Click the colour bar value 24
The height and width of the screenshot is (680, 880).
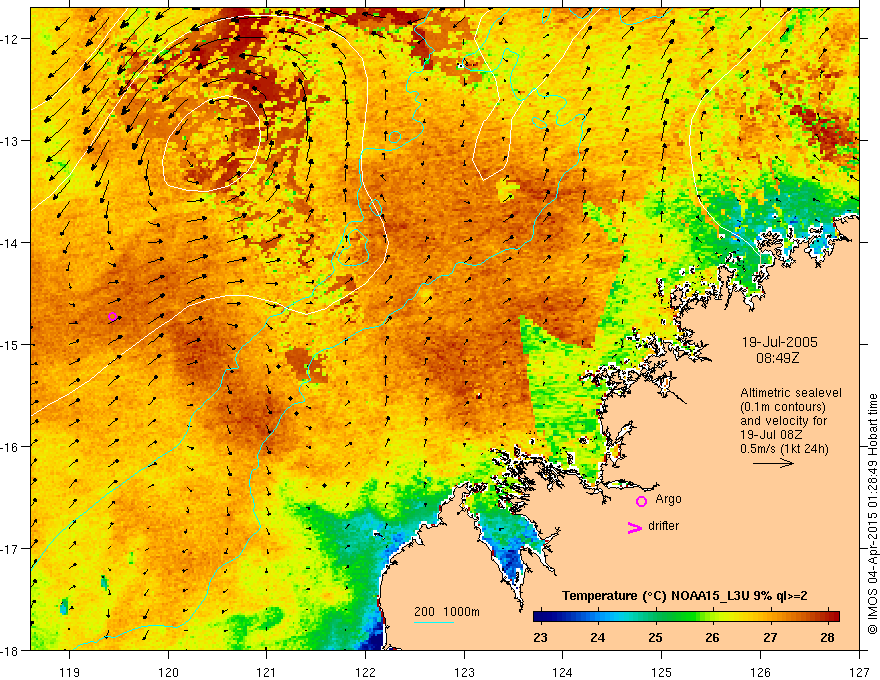[598, 638]
